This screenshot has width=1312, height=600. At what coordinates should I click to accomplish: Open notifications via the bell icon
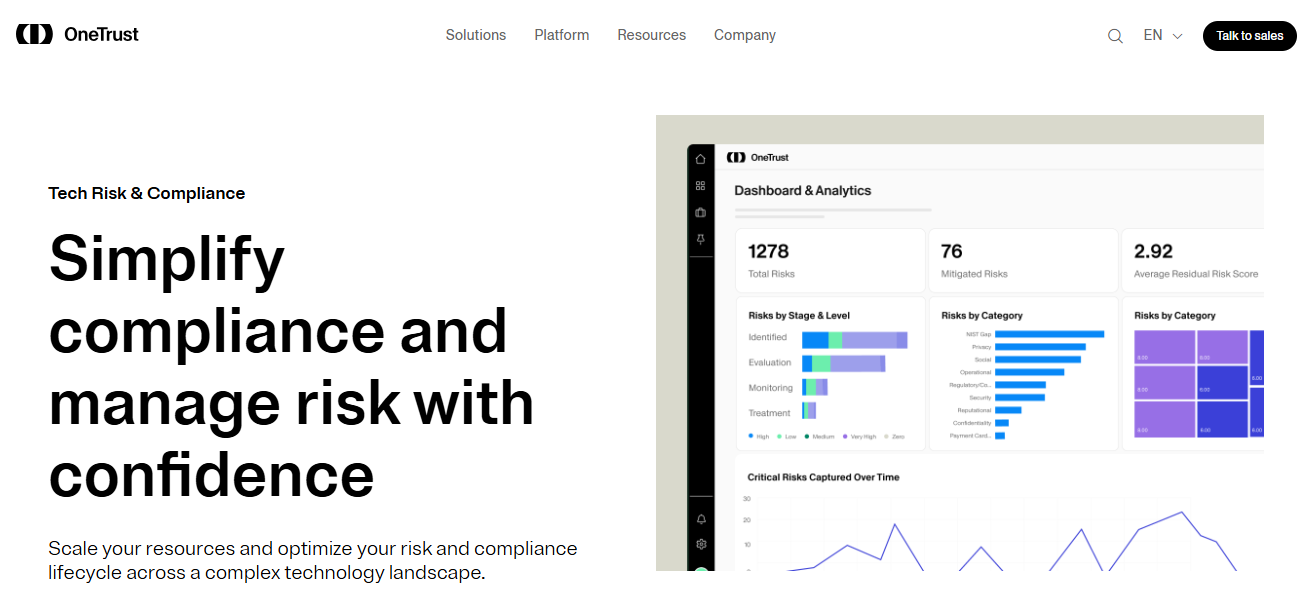[700, 518]
